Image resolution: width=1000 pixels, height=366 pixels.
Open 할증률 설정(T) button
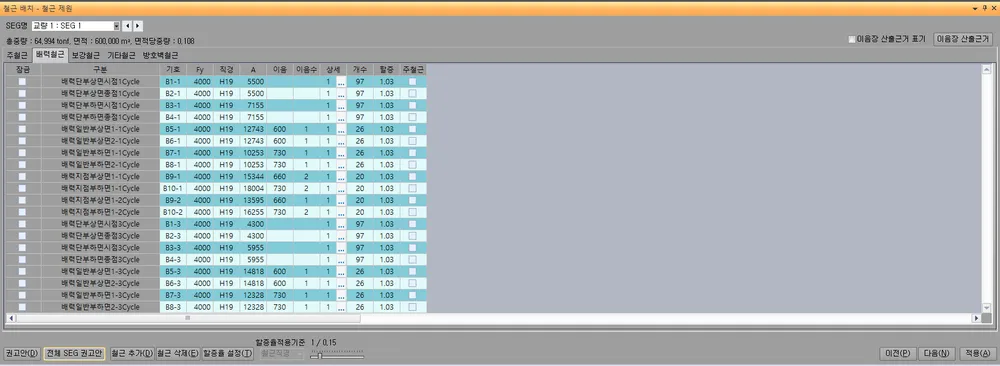point(228,354)
